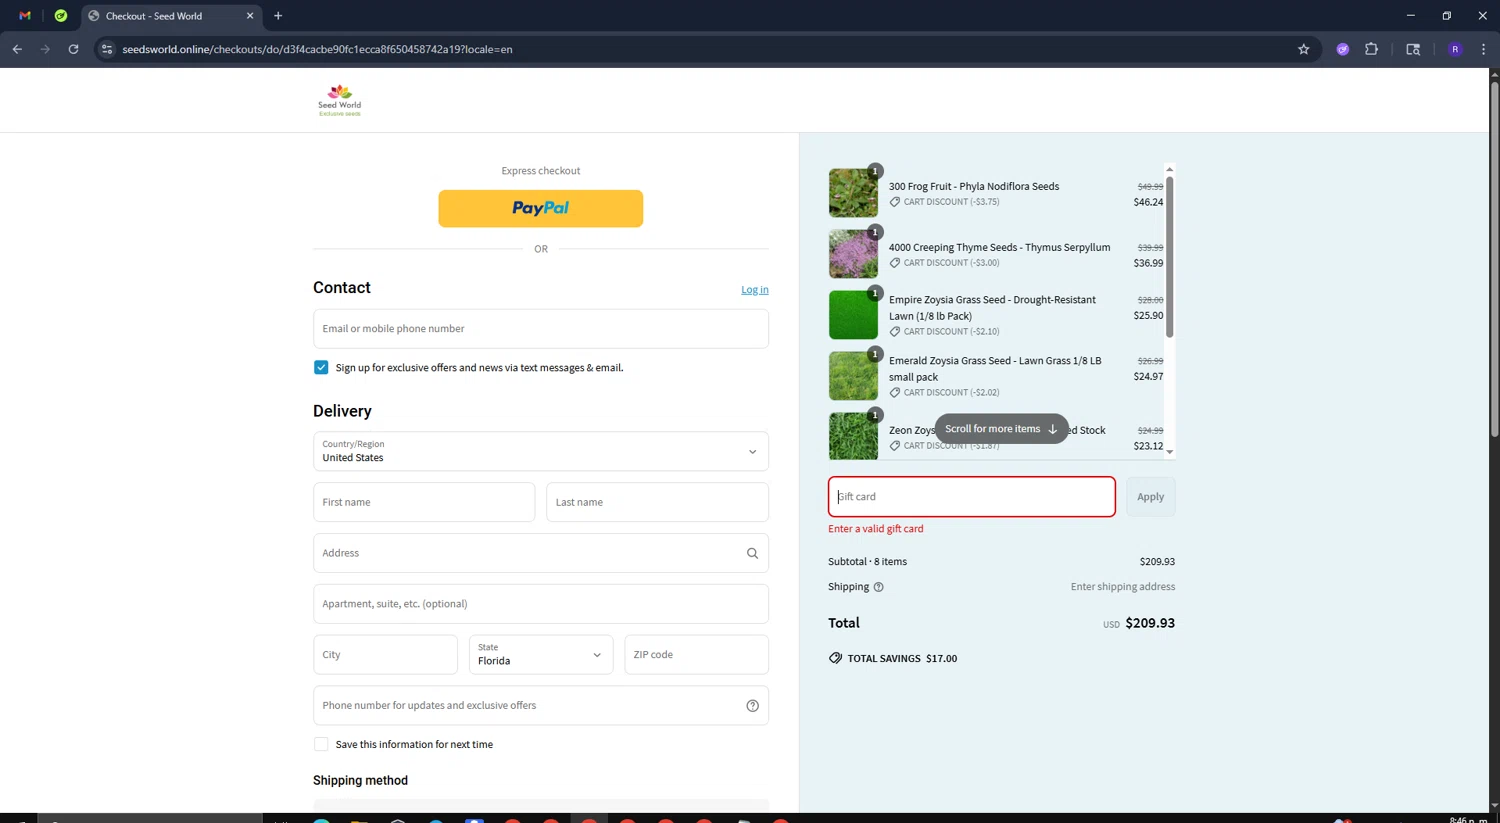Viewport: 1500px width, 823px height.
Task: Click the Scroll for more items button
Action: pyautogui.click(x=1001, y=429)
